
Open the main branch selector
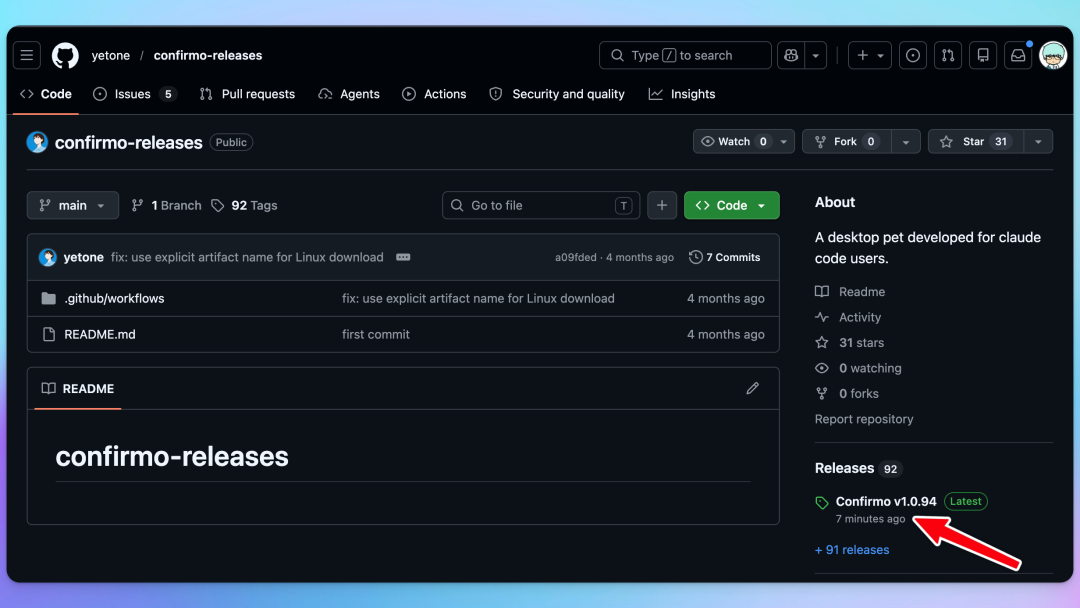(72, 205)
